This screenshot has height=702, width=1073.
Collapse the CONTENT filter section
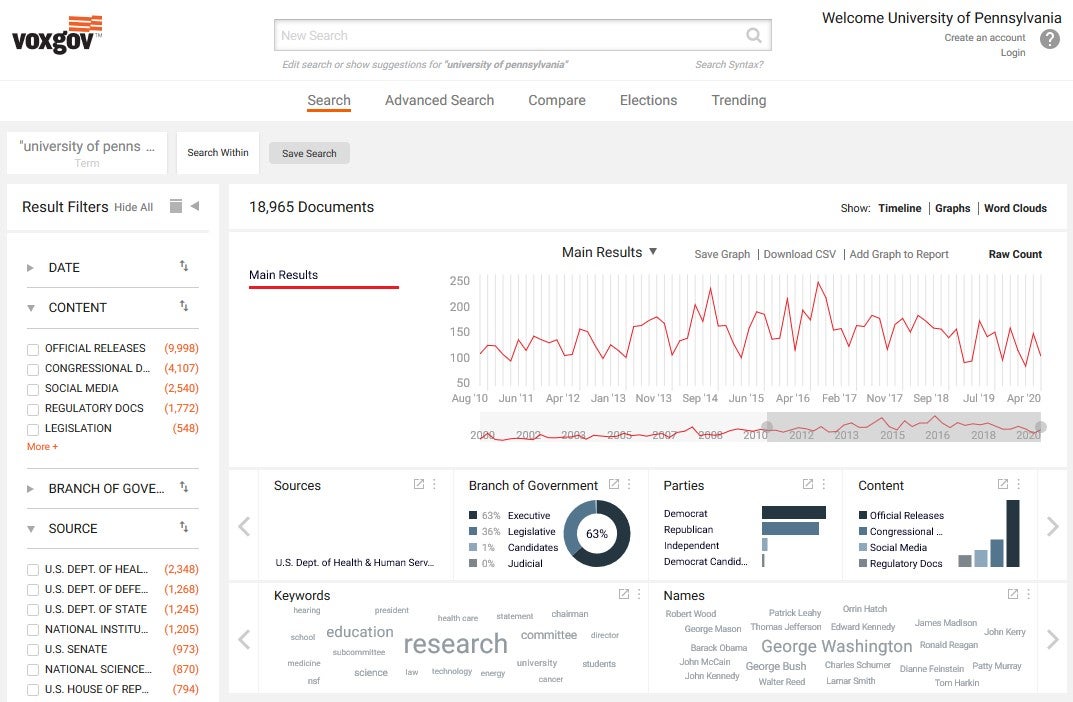(31, 308)
